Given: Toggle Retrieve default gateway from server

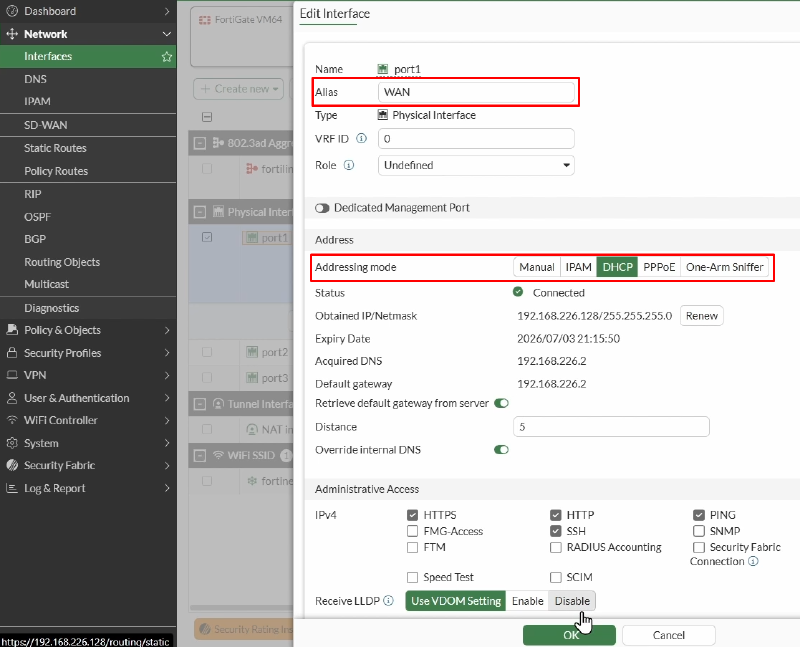Looking at the screenshot, I should click(x=502, y=403).
